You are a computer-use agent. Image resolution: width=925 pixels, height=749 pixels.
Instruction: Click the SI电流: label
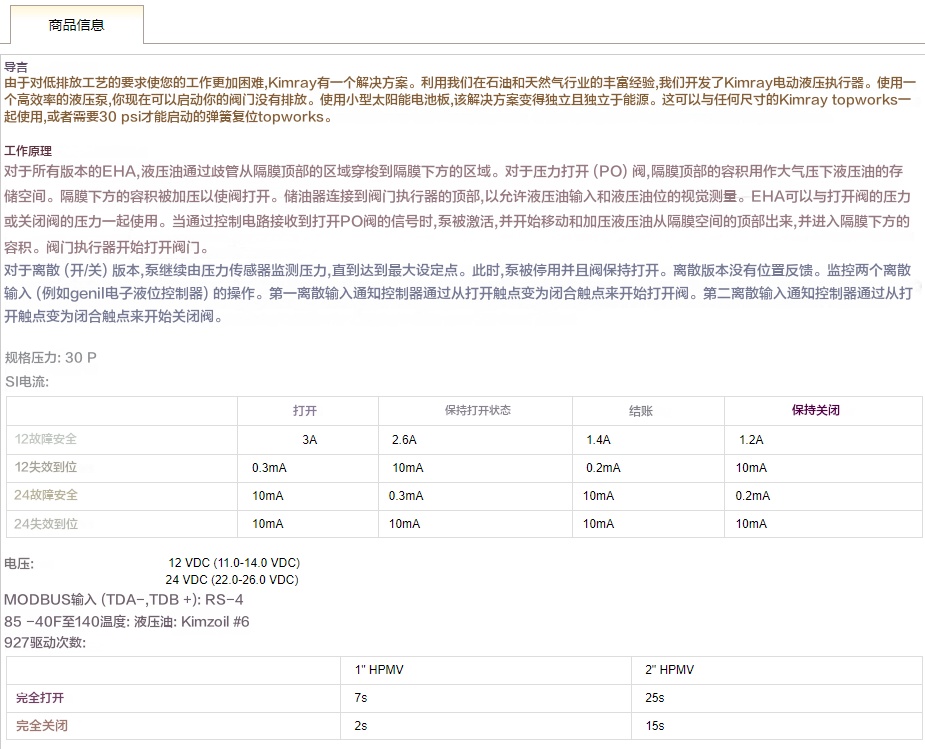click(x=27, y=382)
